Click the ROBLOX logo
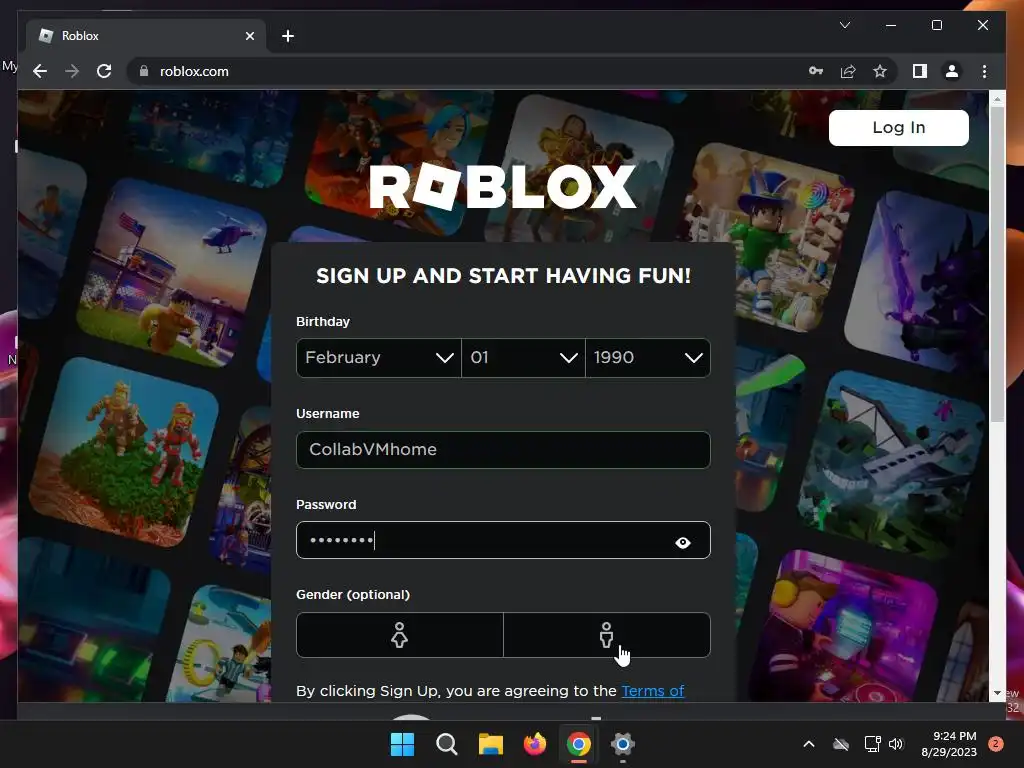Viewport: 1024px width, 768px height. [503, 187]
